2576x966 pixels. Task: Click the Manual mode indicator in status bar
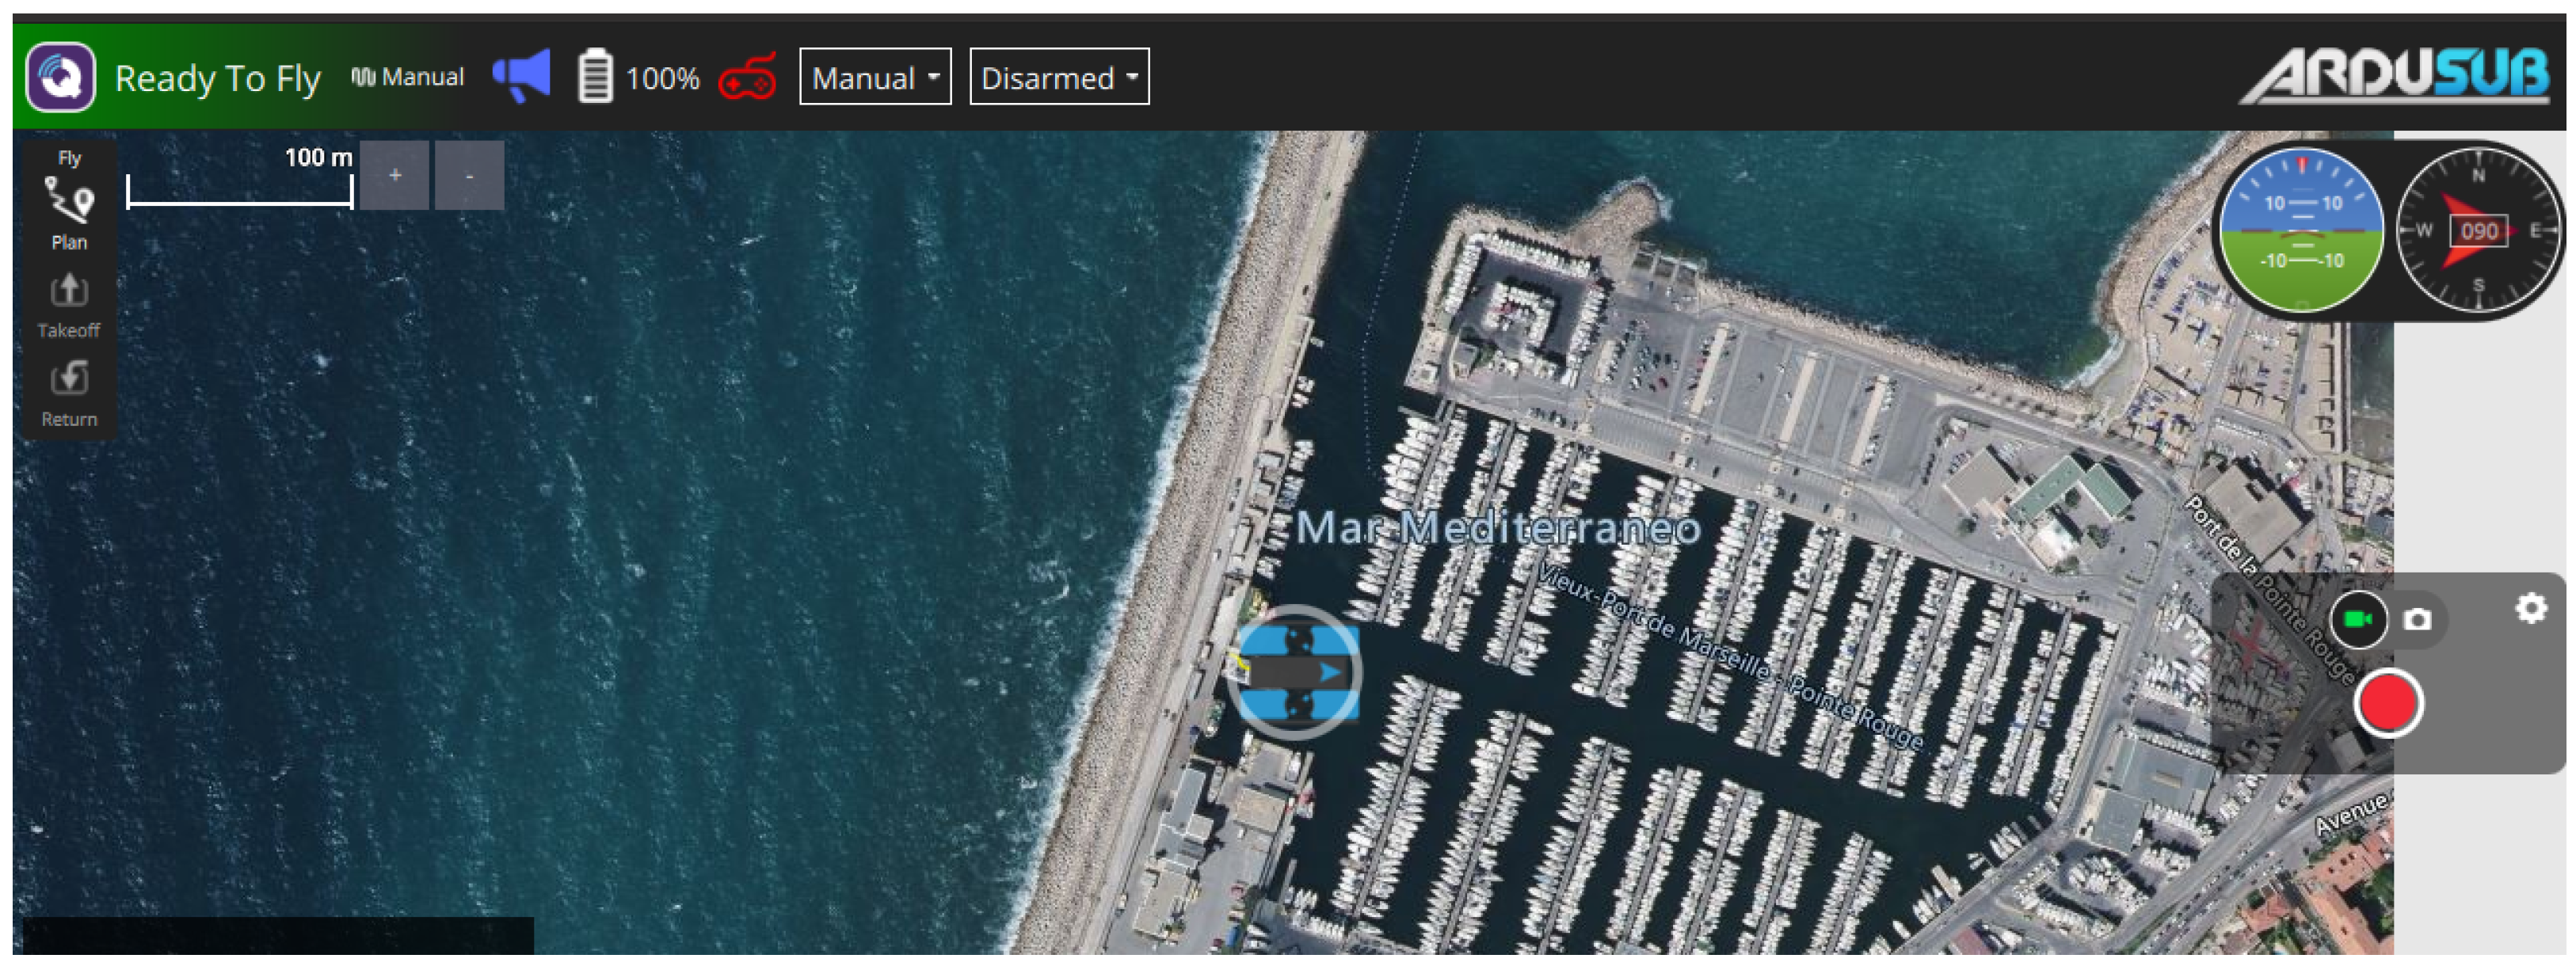[x=408, y=77]
